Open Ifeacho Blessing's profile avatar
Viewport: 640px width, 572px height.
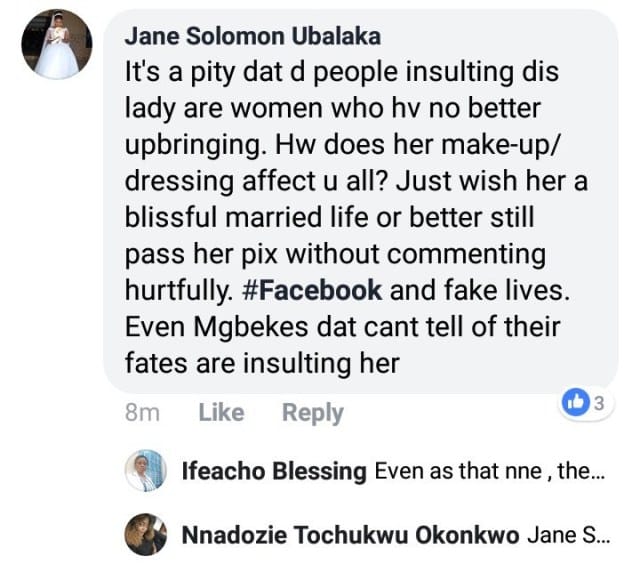pyautogui.click(x=145, y=470)
